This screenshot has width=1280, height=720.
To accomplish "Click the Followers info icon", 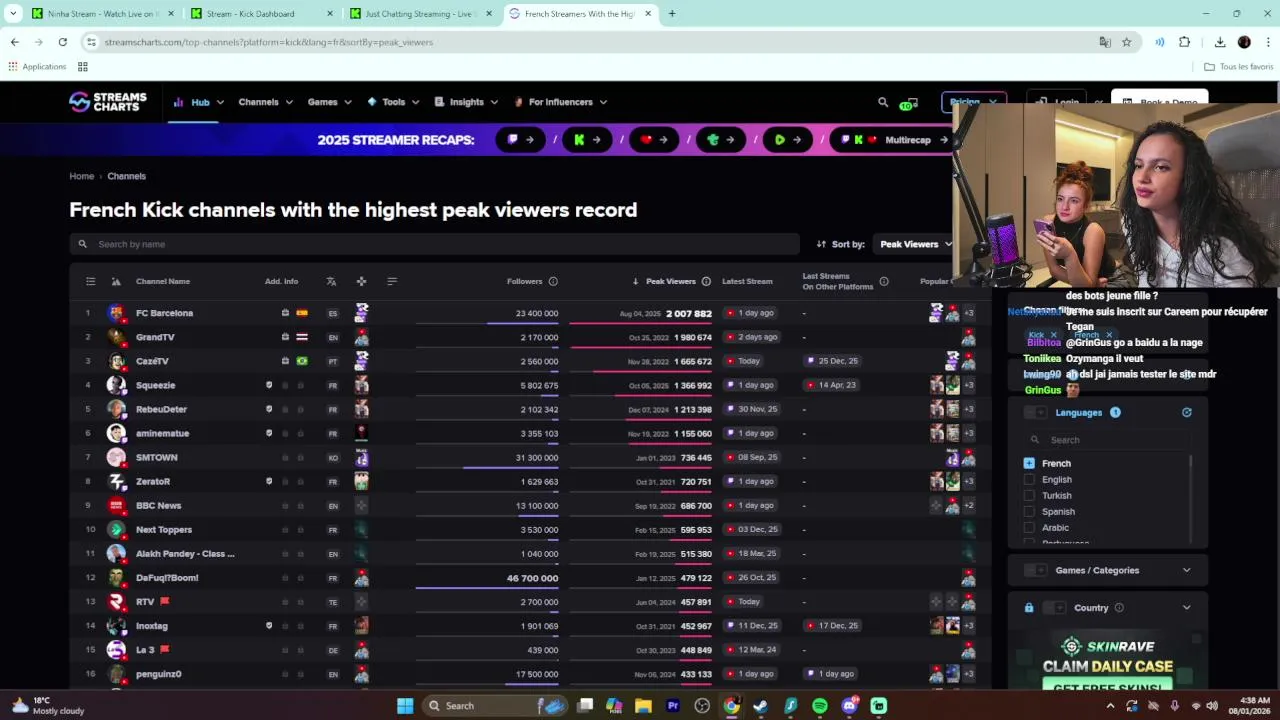I will [x=553, y=281].
